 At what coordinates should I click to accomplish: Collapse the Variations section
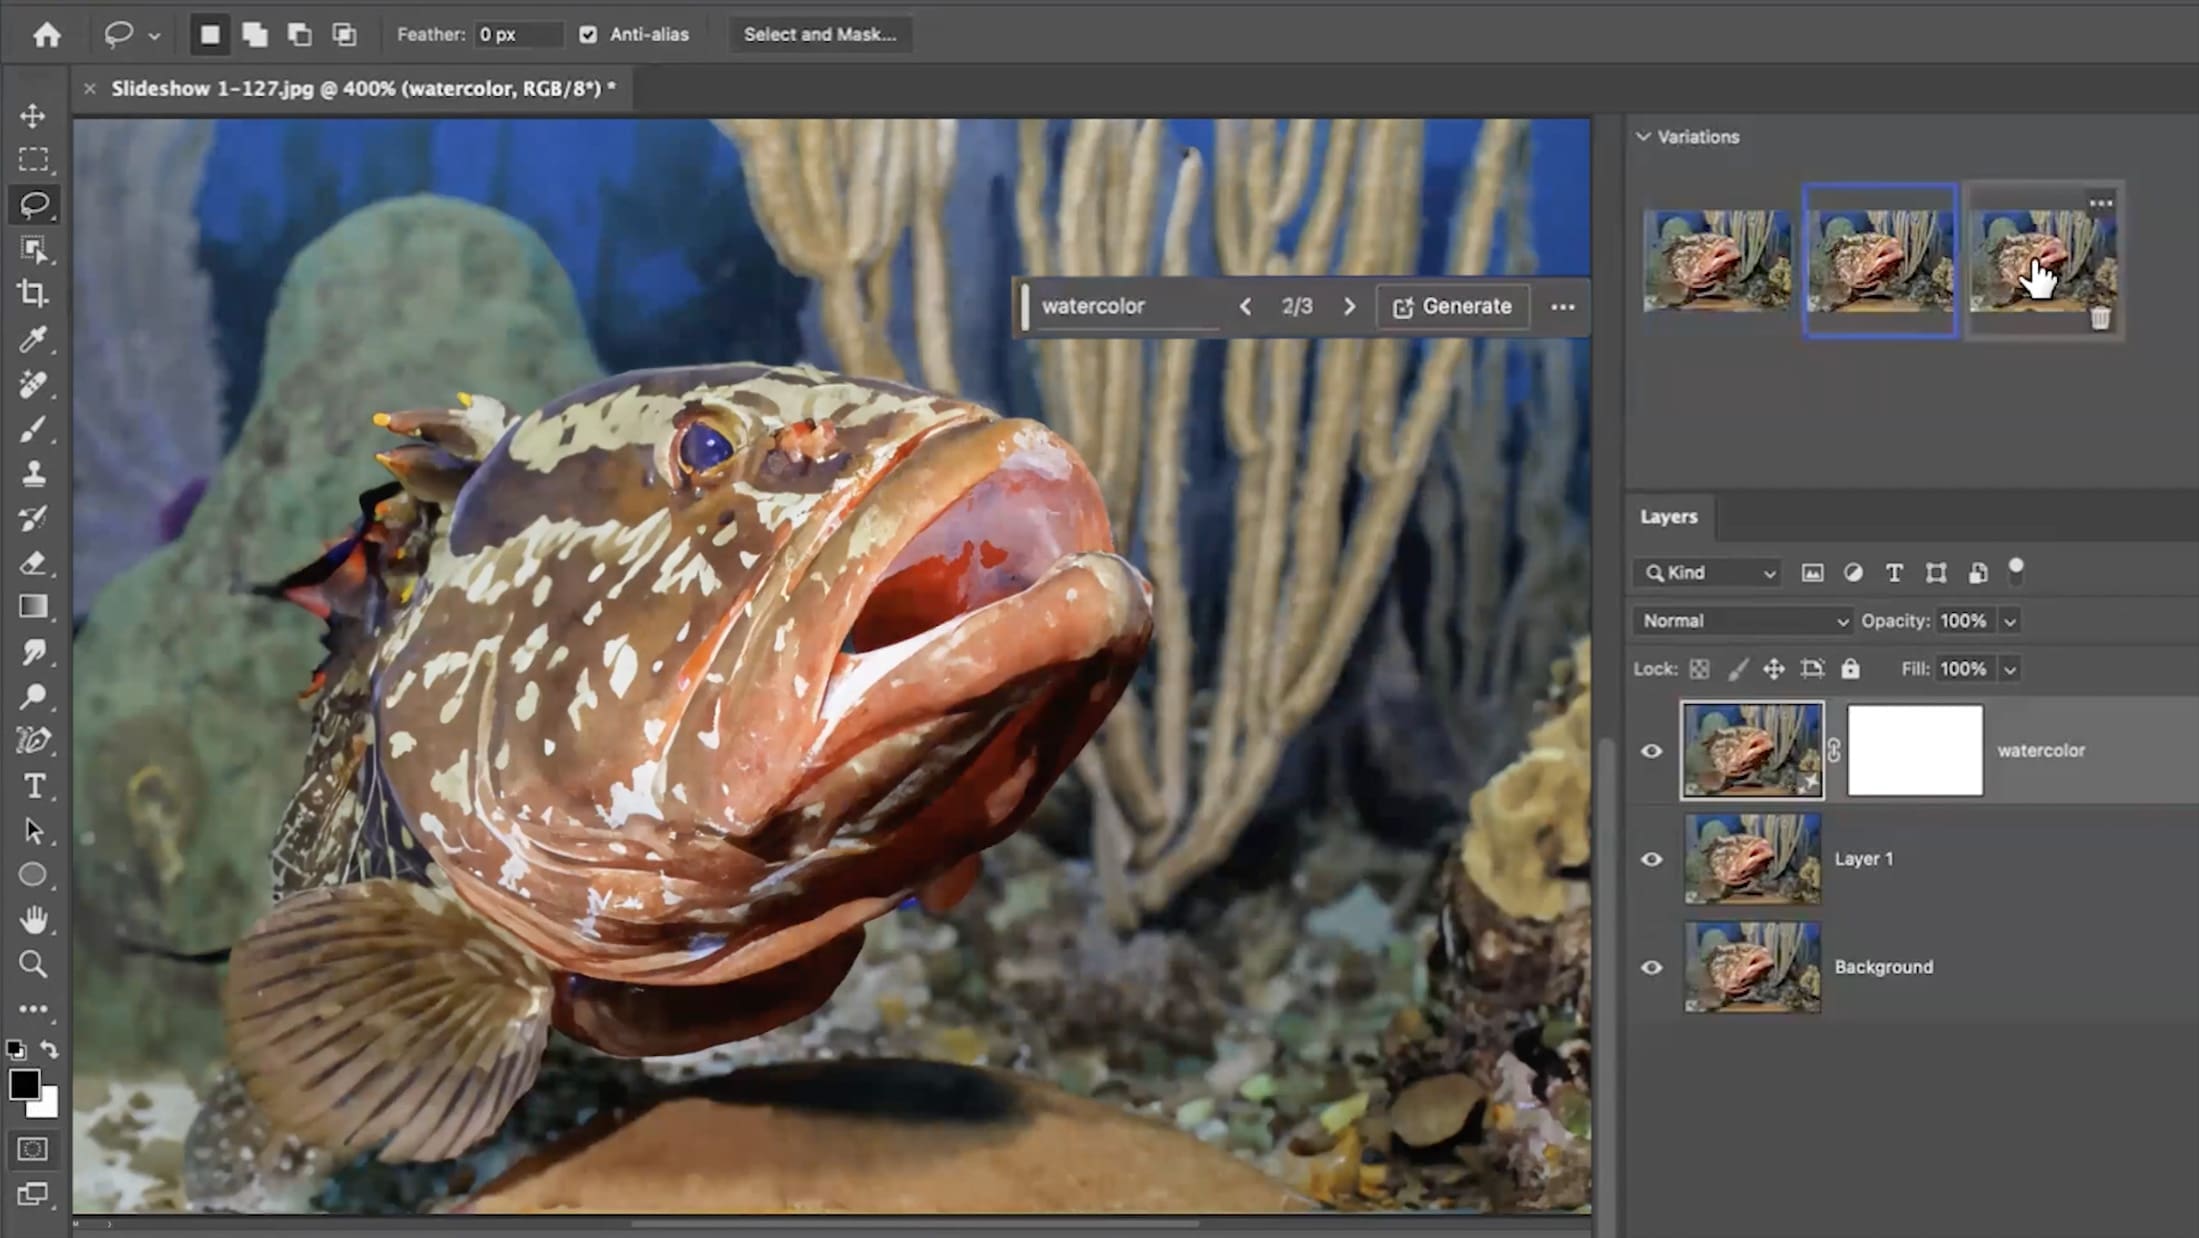(x=1643, y=136)
